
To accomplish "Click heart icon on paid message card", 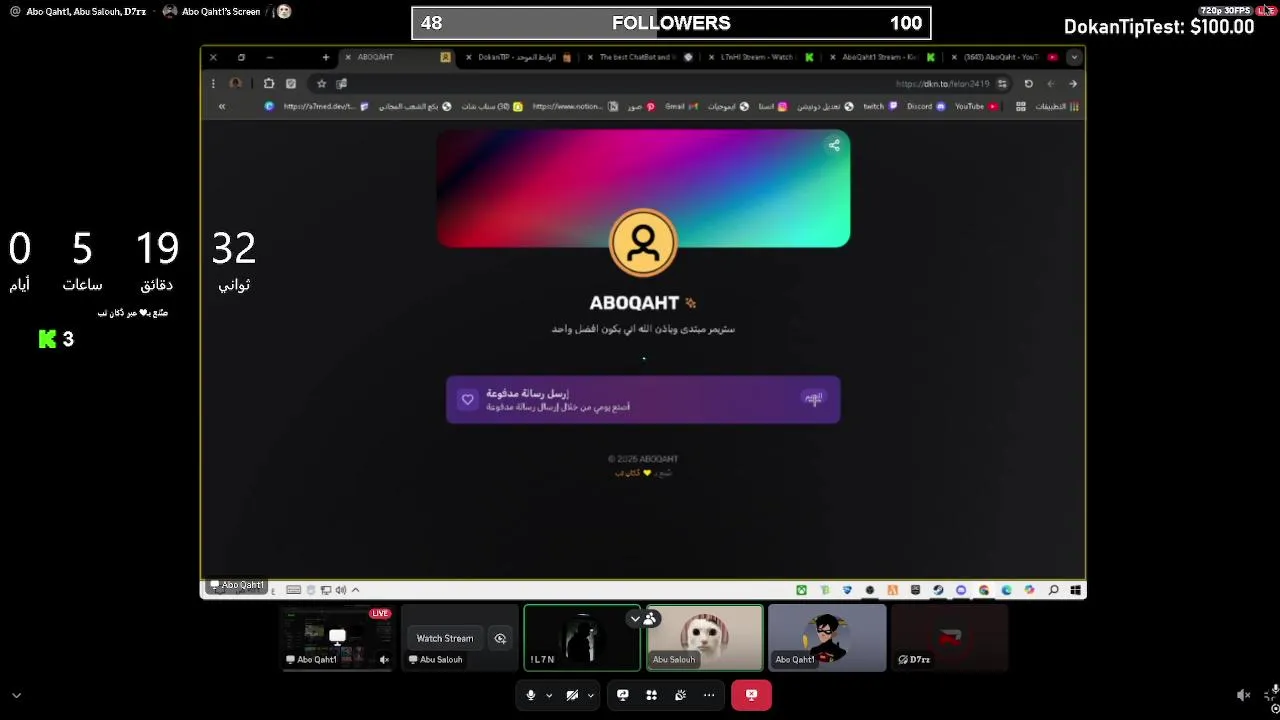I will pyautogui.click(x=467, y=400).
